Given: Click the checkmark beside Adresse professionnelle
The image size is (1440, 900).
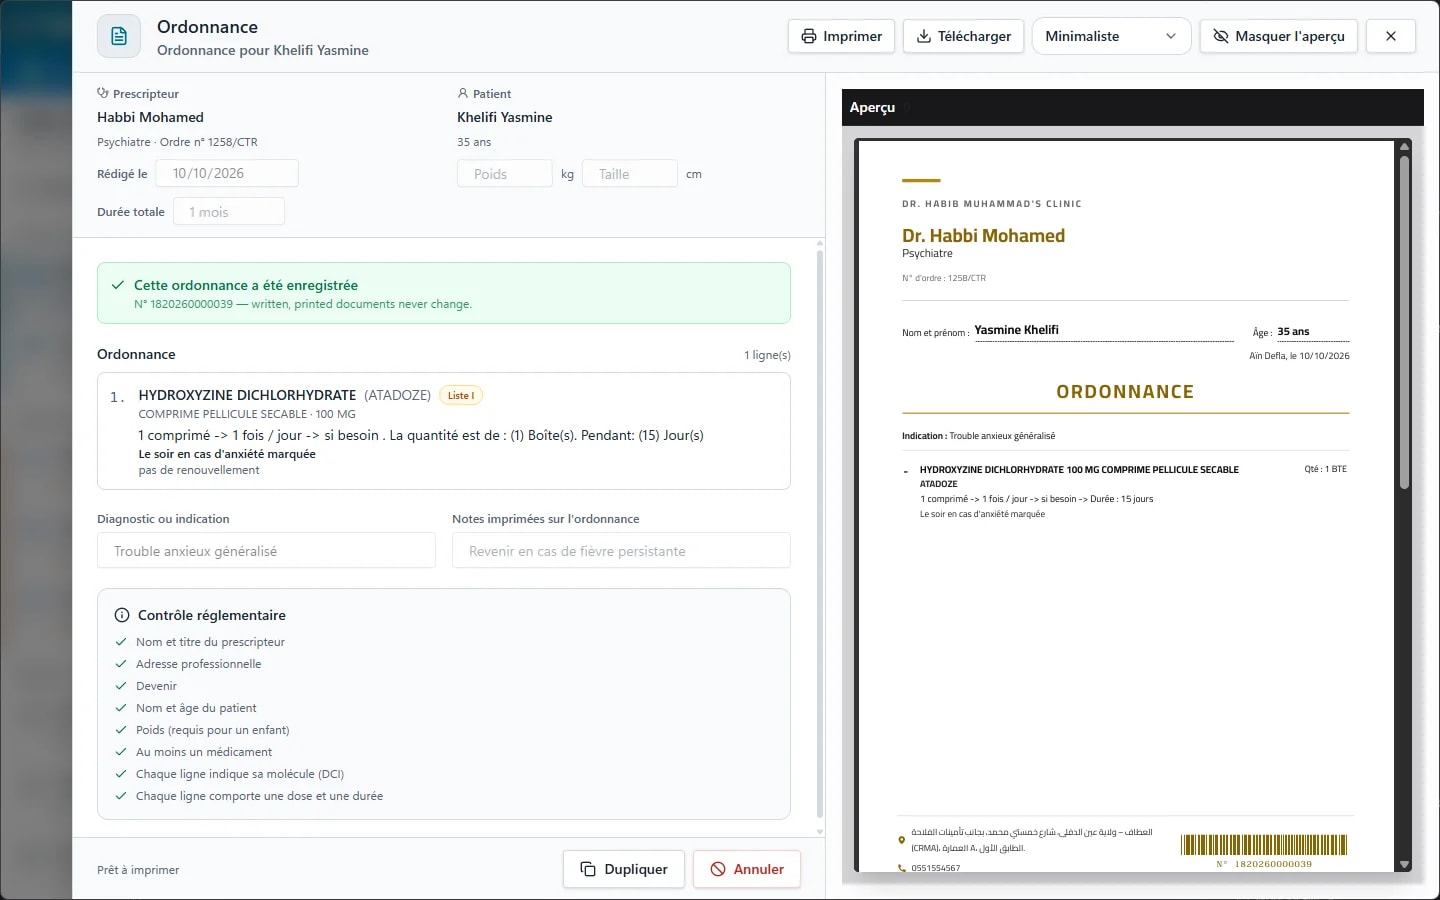Looking at the screenshot, I should [x=121, y=664].
